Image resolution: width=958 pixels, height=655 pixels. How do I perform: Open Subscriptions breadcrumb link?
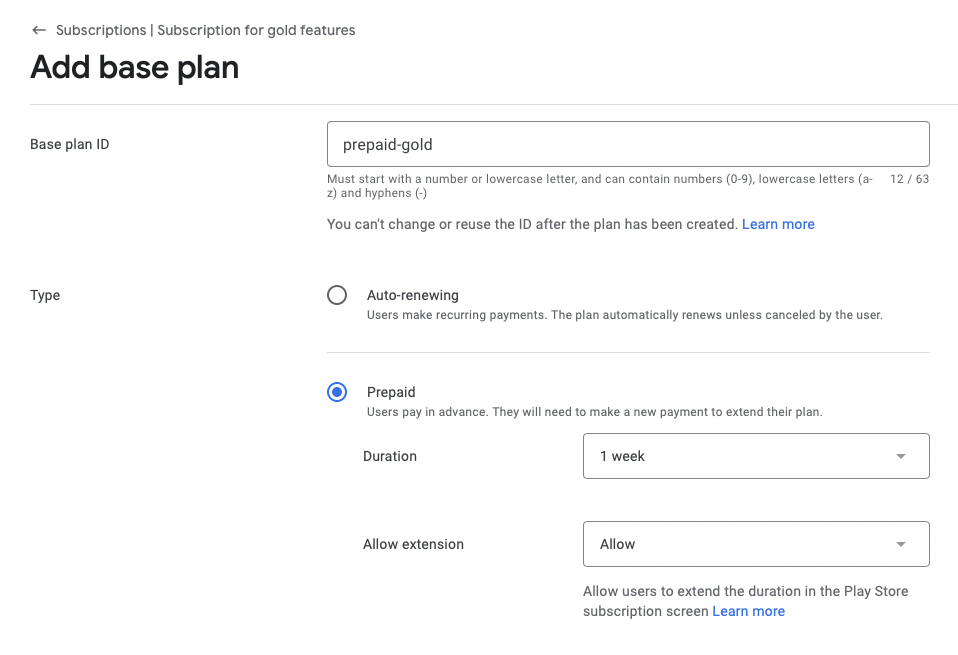coord(101,30)
